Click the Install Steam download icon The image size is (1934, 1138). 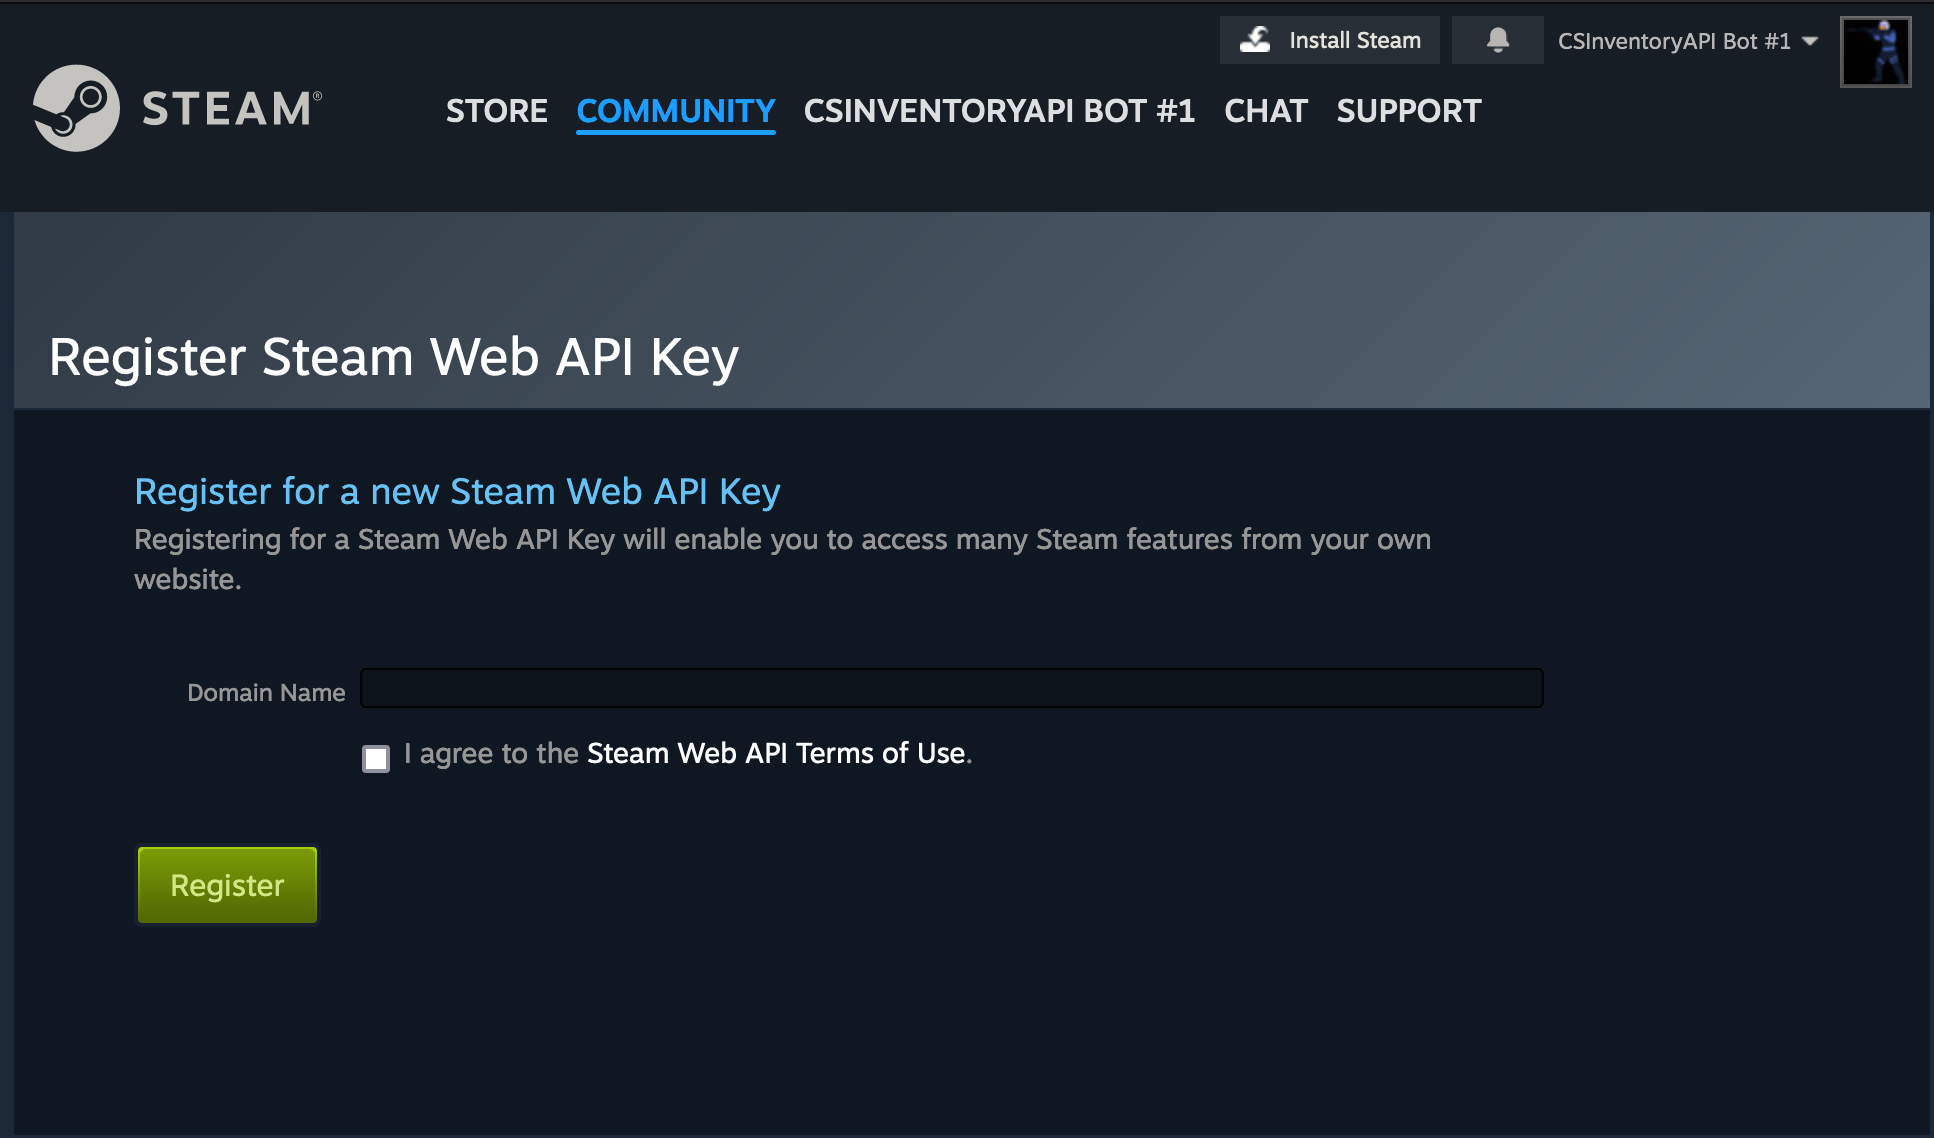click(x=1255, y=40)
